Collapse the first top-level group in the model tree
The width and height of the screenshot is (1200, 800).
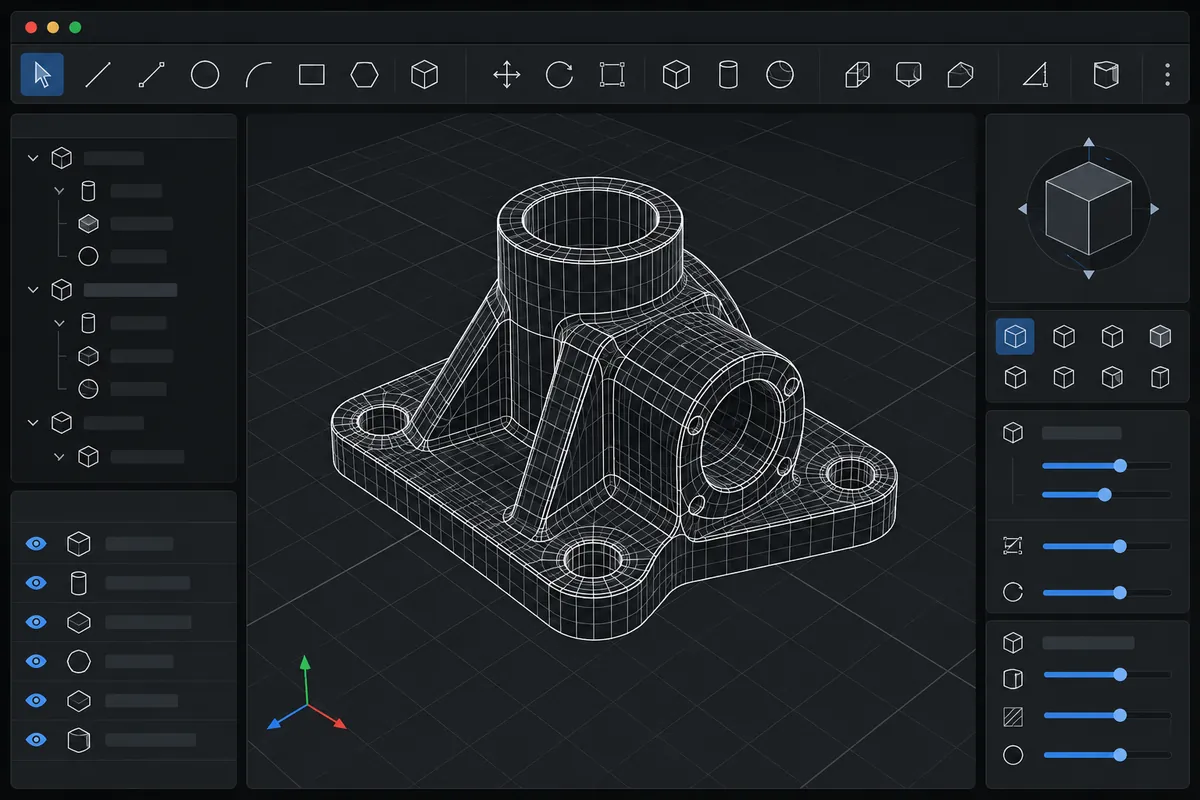(33, 158)
